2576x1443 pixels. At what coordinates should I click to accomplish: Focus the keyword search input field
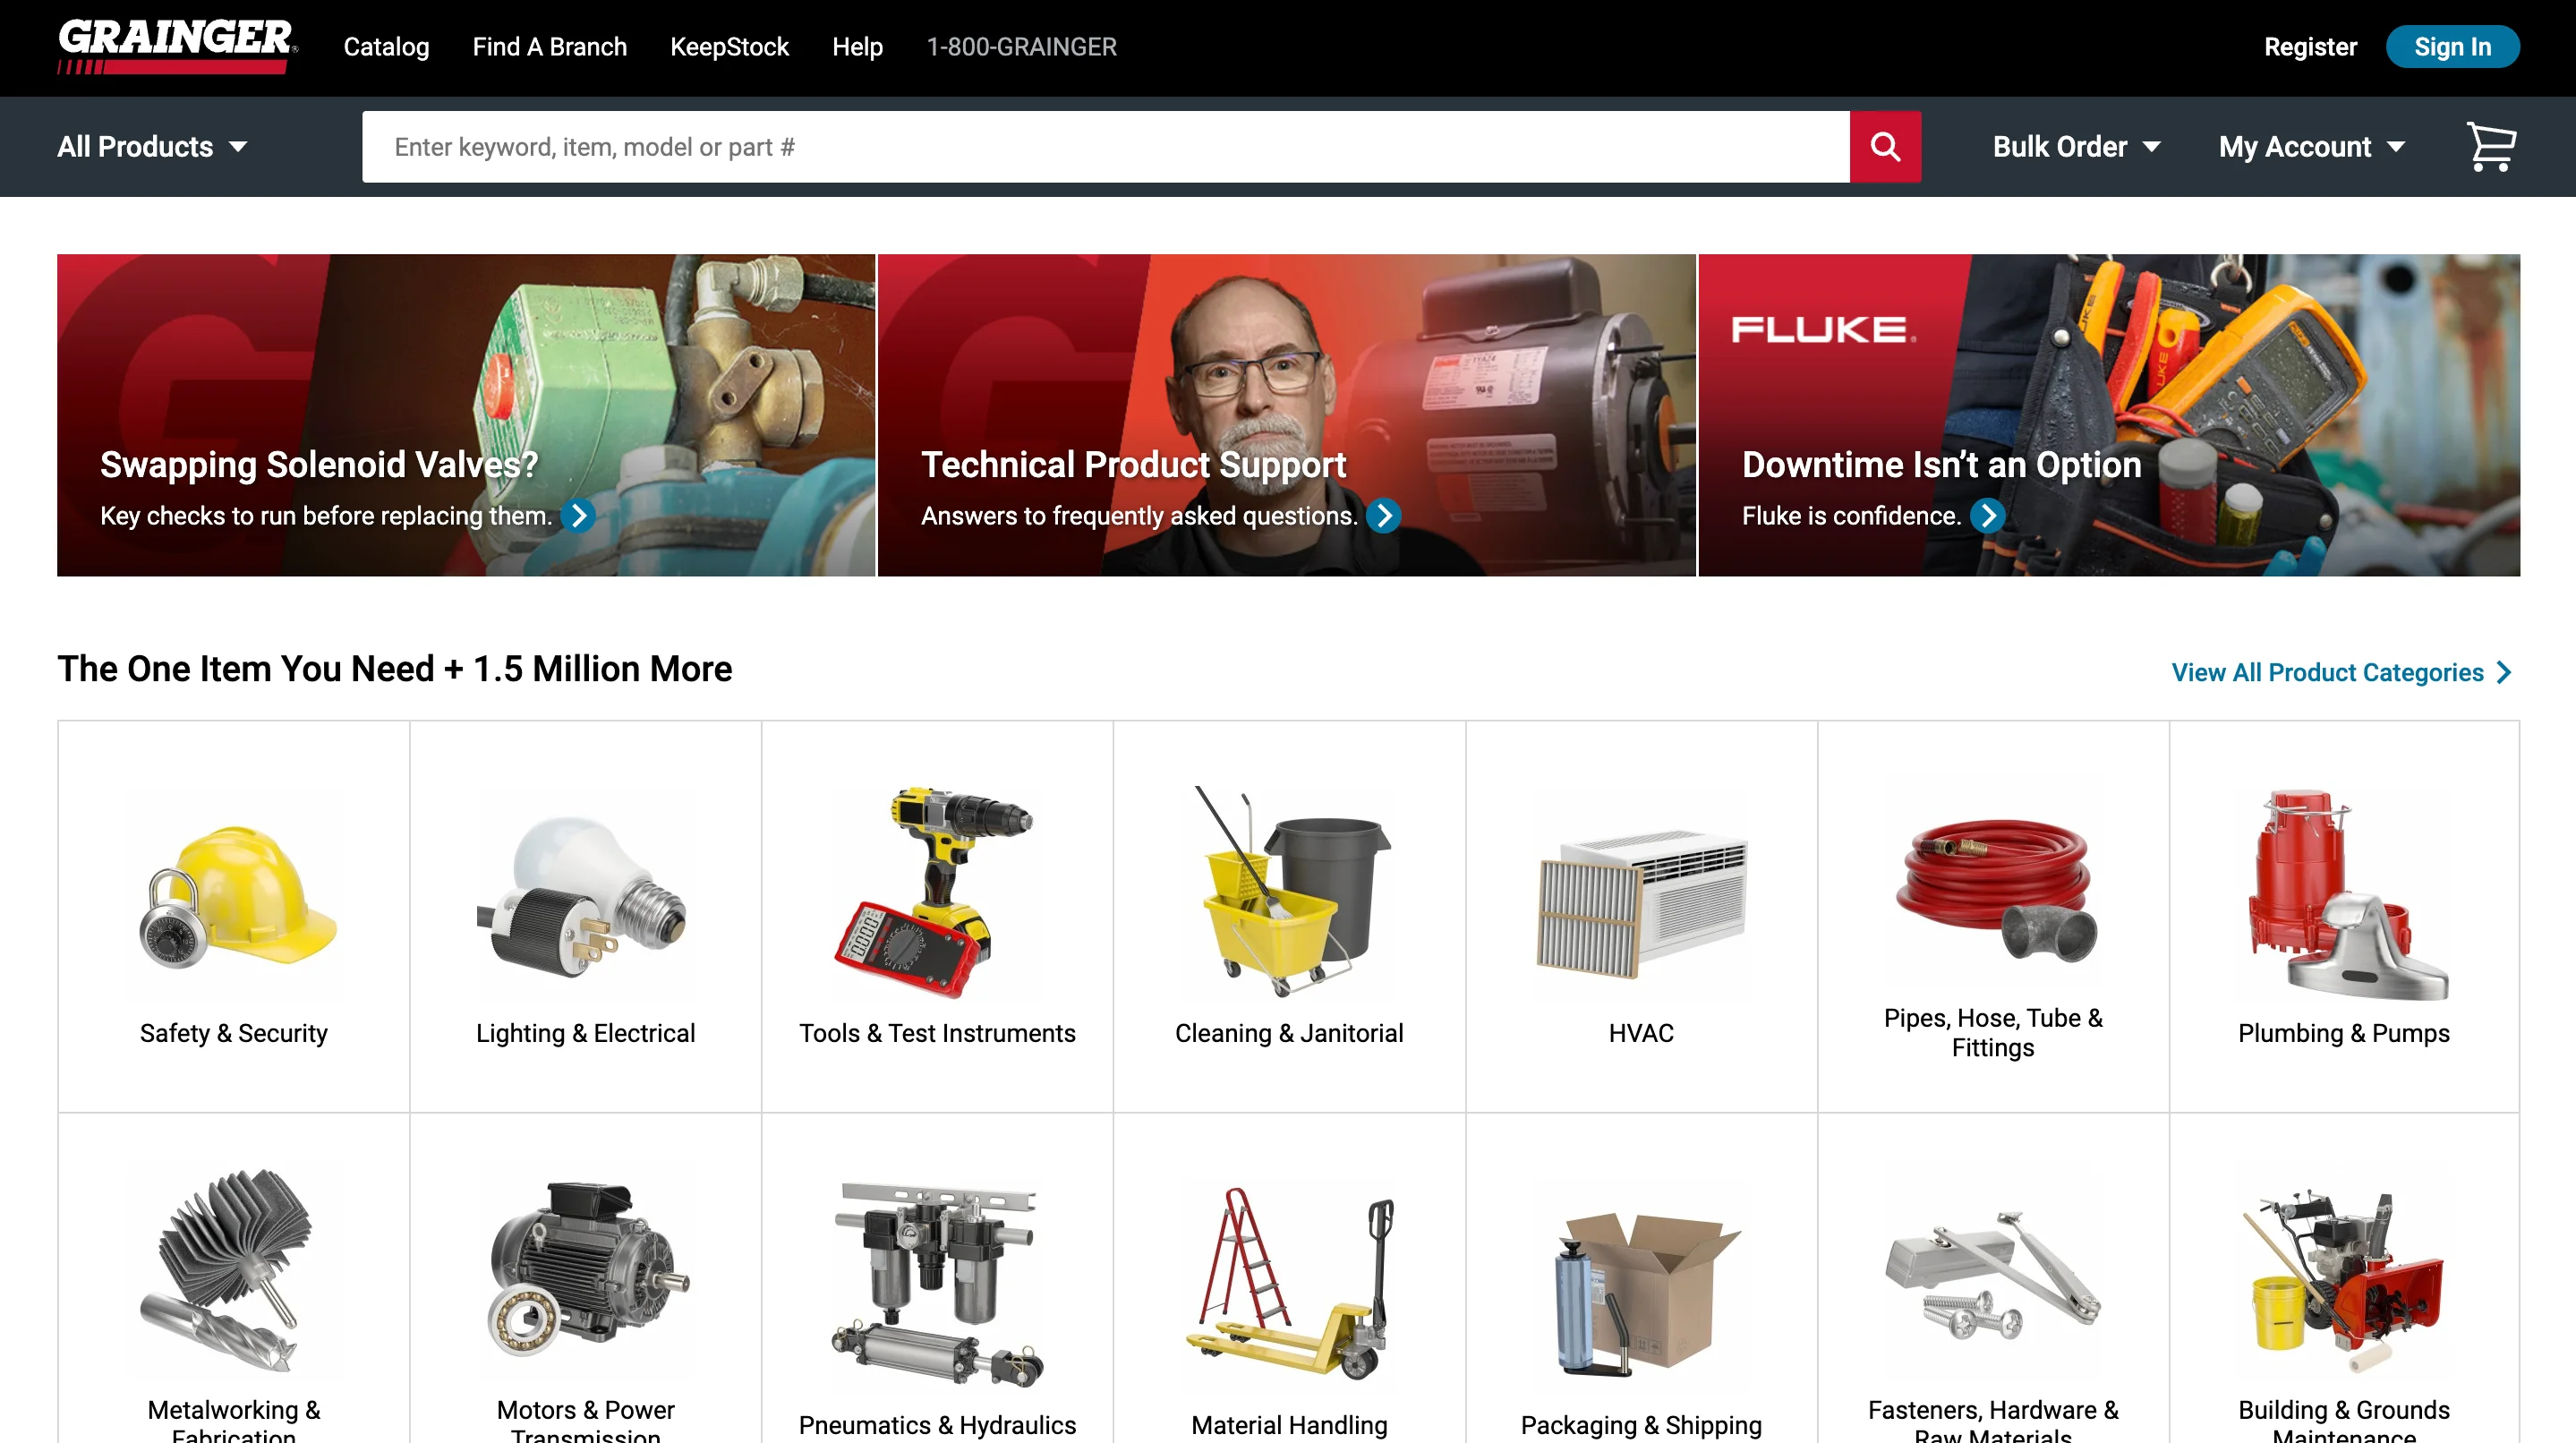coord(1105,147)
